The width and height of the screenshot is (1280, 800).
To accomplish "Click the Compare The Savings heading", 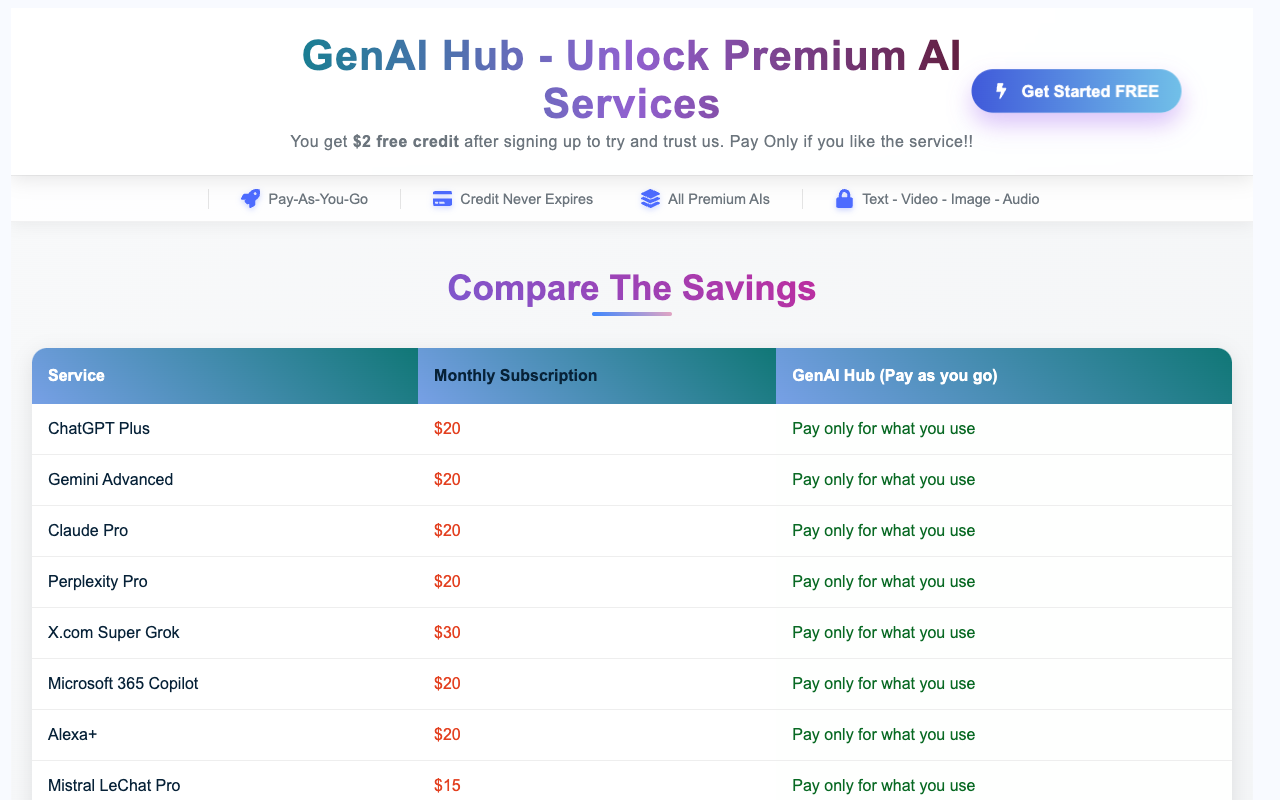I will pyautogui.click(x=631, y=288).
